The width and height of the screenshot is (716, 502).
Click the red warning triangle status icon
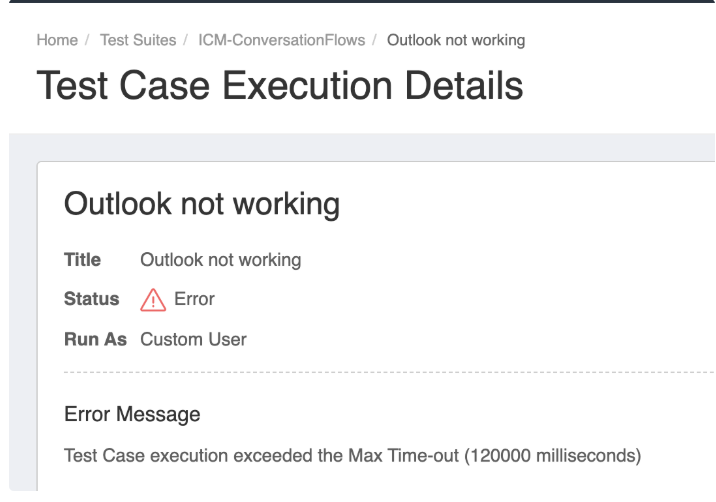153,300
